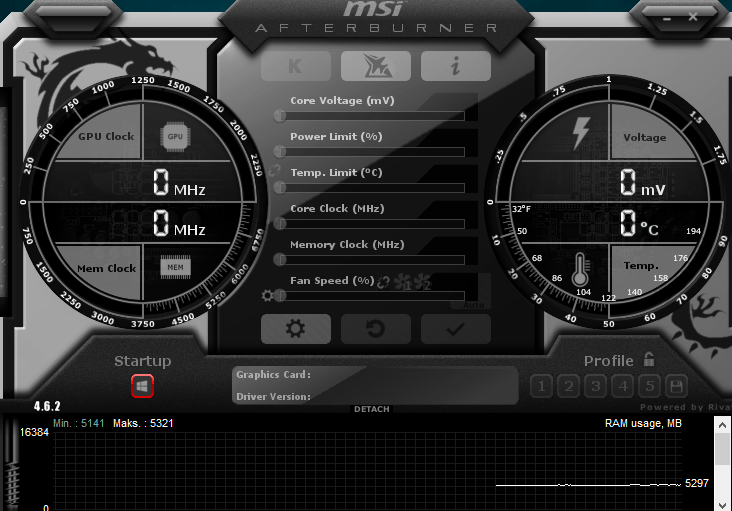This screenshot has width=732, height=511.
Task: Click the current RAM value 5297
Action: (697, 483)
